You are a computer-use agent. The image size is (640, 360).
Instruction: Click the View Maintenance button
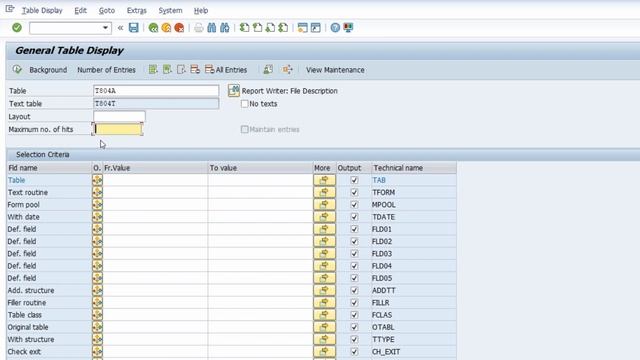coord(335,70)
